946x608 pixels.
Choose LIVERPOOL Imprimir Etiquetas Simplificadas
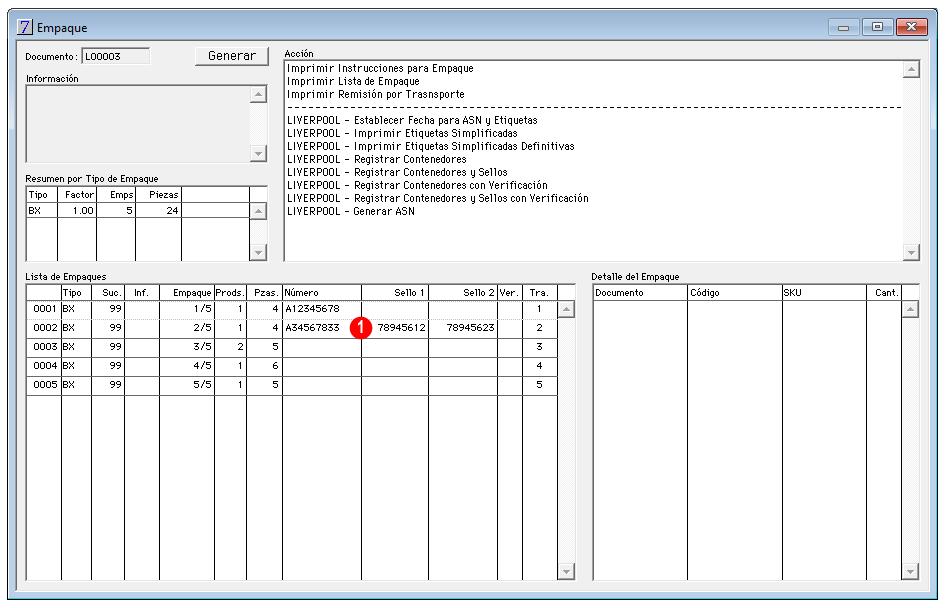(402, 133)
